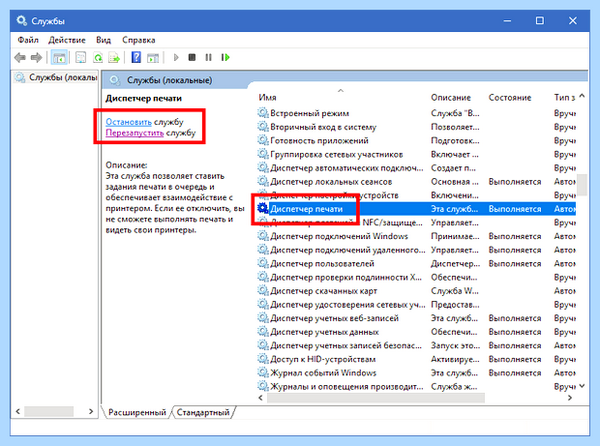Click gear icon of Журнал событий Windows
The image size is (600, 446).
(263, 373)
